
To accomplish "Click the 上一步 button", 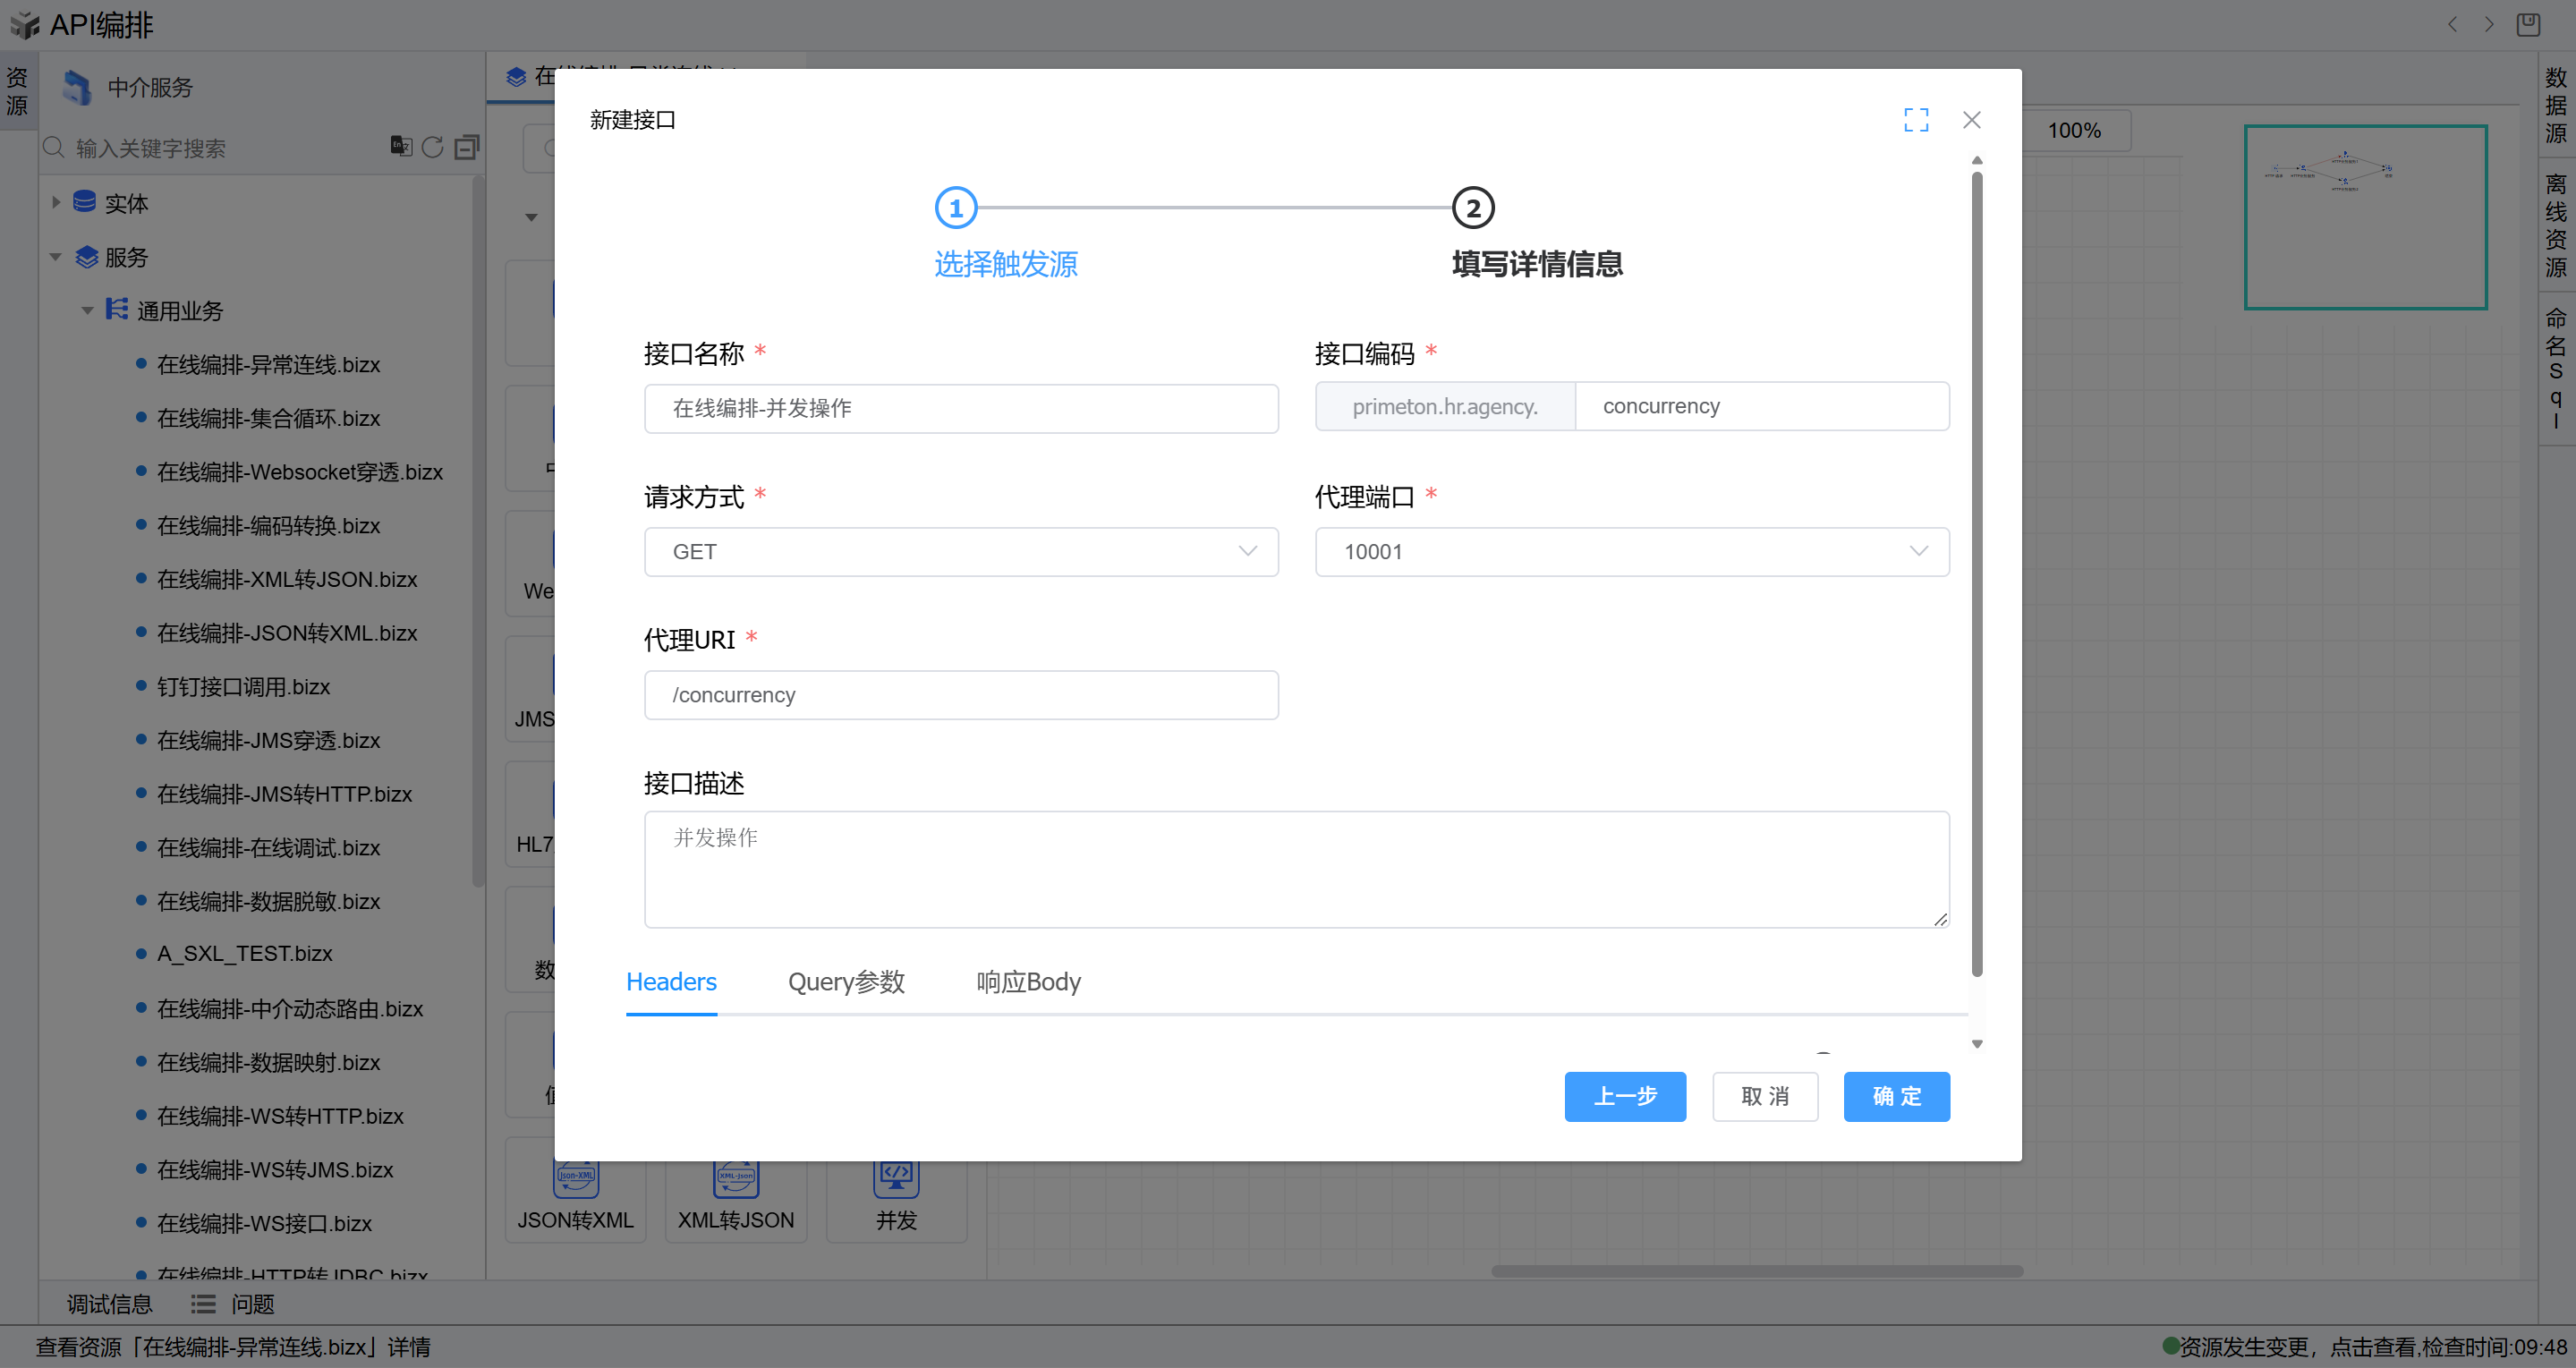I will click(x=1624, y=1096).
